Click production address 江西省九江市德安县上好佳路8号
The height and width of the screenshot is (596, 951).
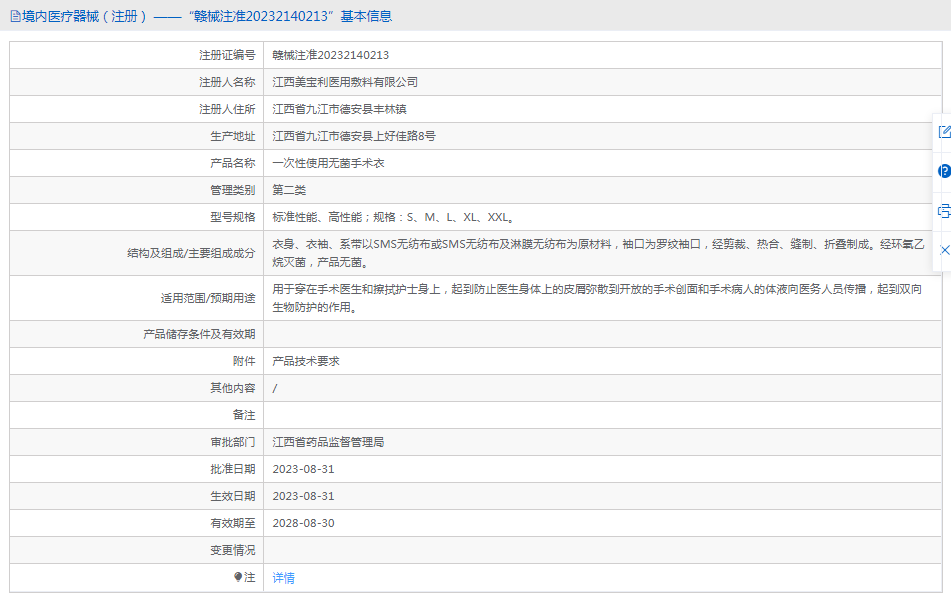pyautogui.click(x=354, y=136)
